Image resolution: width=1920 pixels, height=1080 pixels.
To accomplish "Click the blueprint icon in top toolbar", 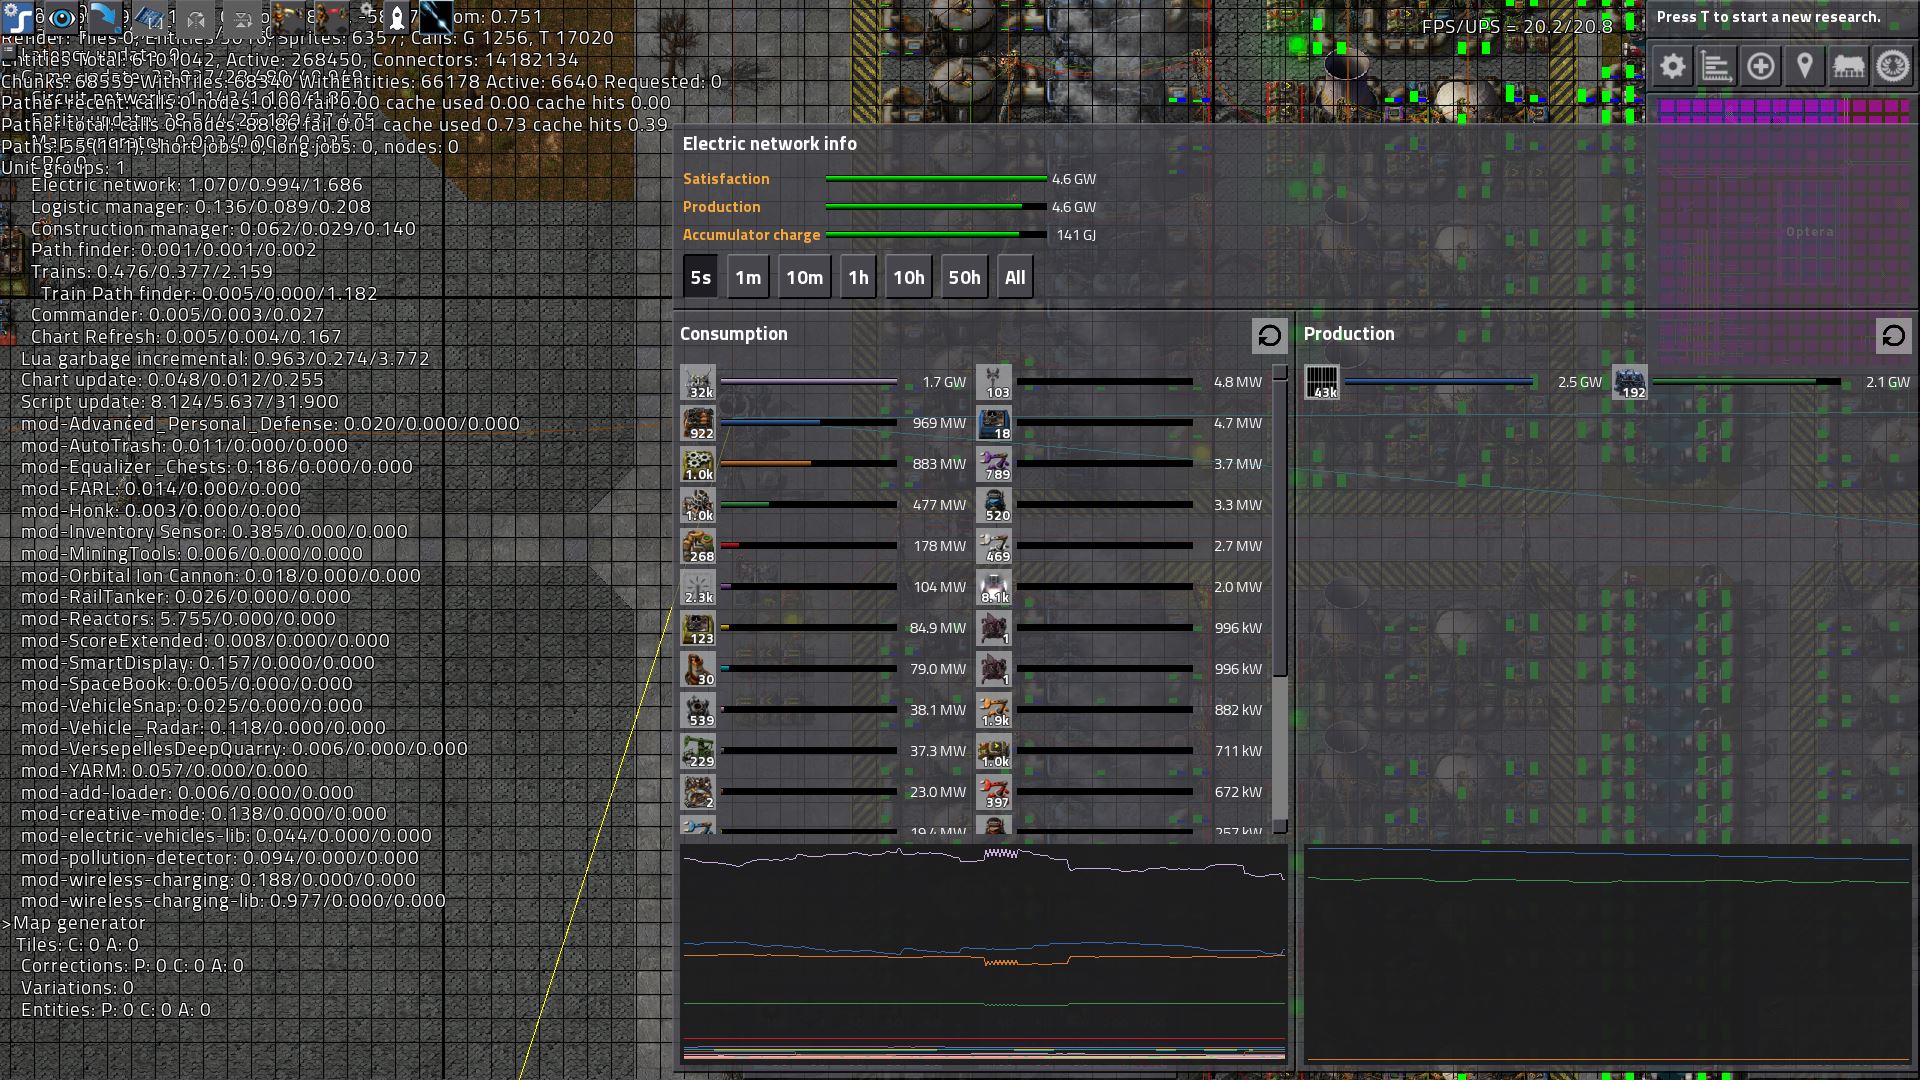I will click(150, 17).
